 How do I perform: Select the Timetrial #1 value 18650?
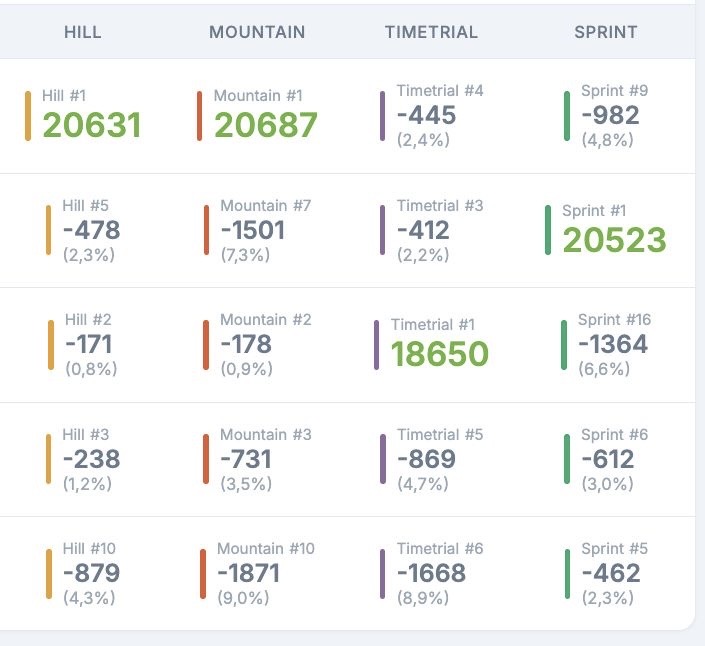[x=439, y=354]
